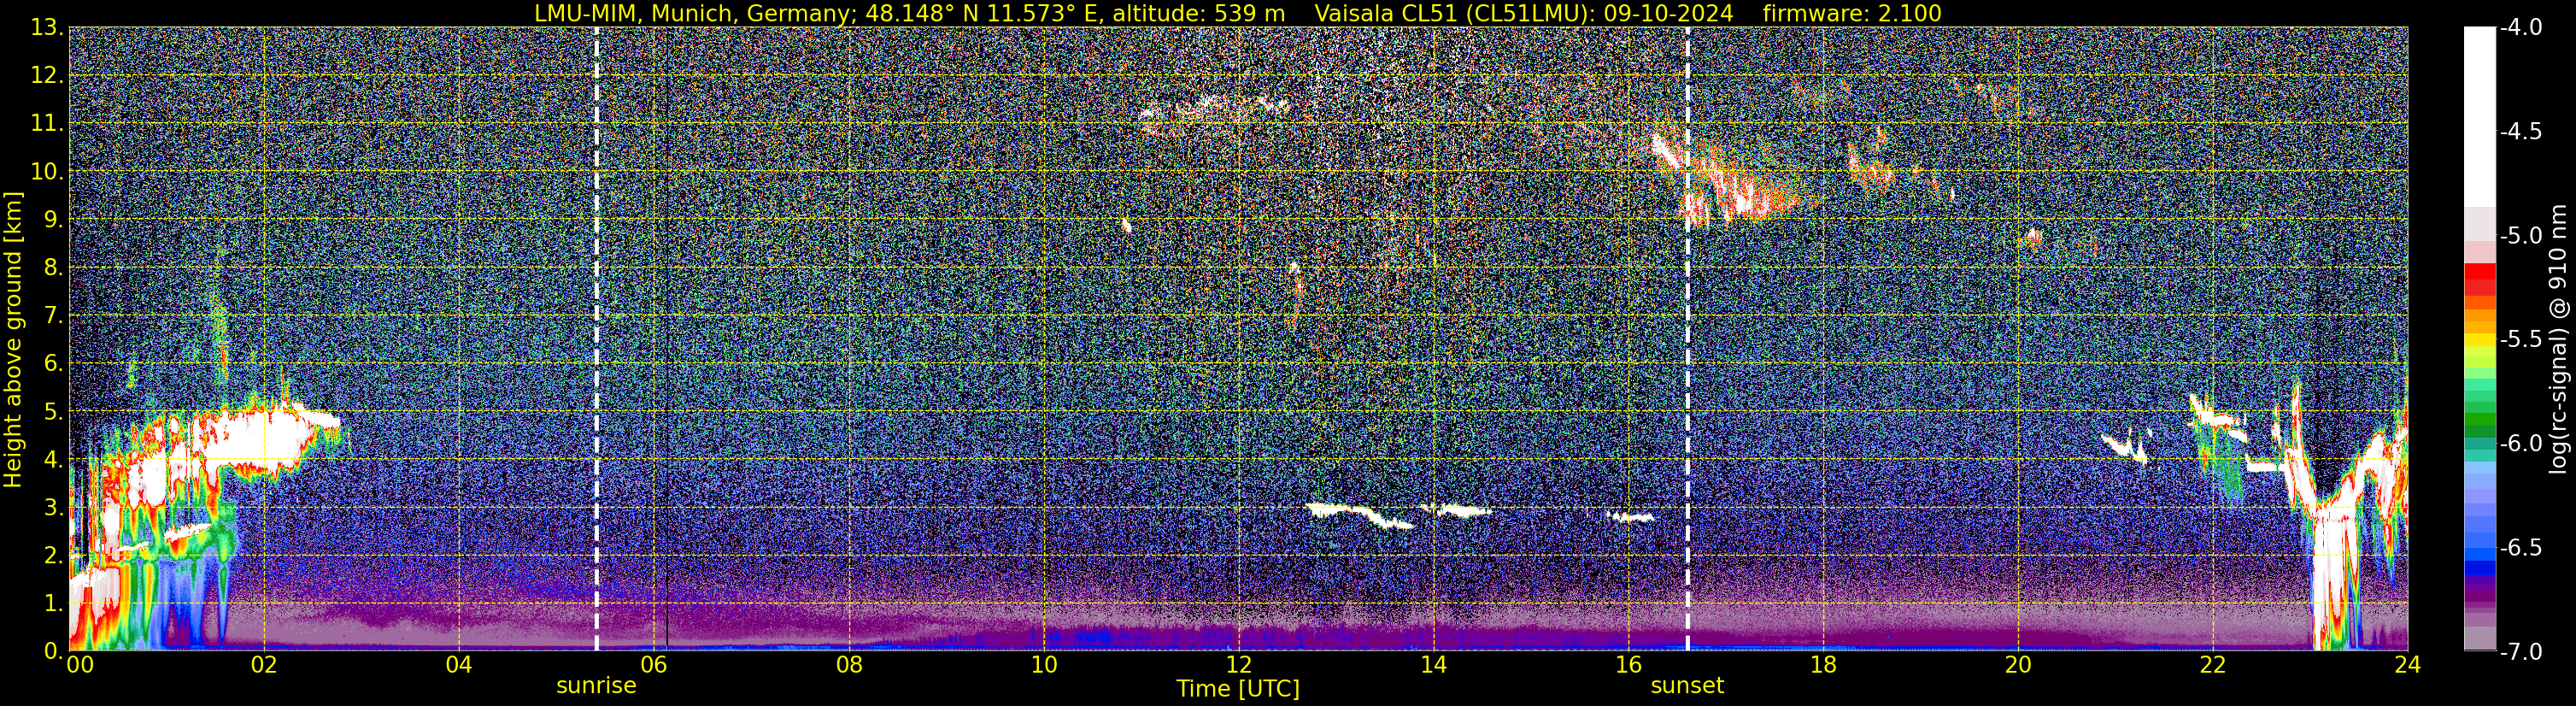2576x706 pixels.
Task: Click the '24' time axis tick label
Action: [2408, 665]
